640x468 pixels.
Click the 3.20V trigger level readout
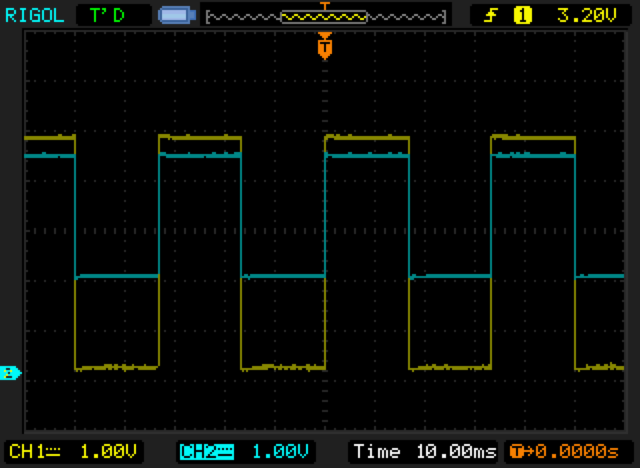click(587, 16)
